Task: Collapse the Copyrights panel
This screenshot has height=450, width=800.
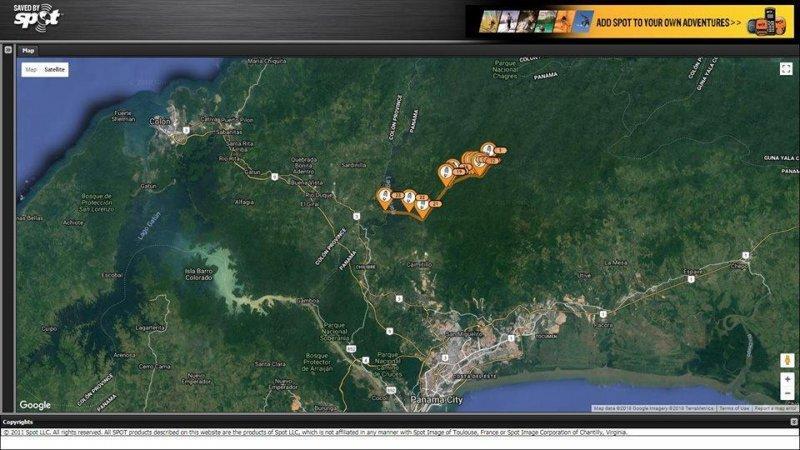Action: [793, 421]
